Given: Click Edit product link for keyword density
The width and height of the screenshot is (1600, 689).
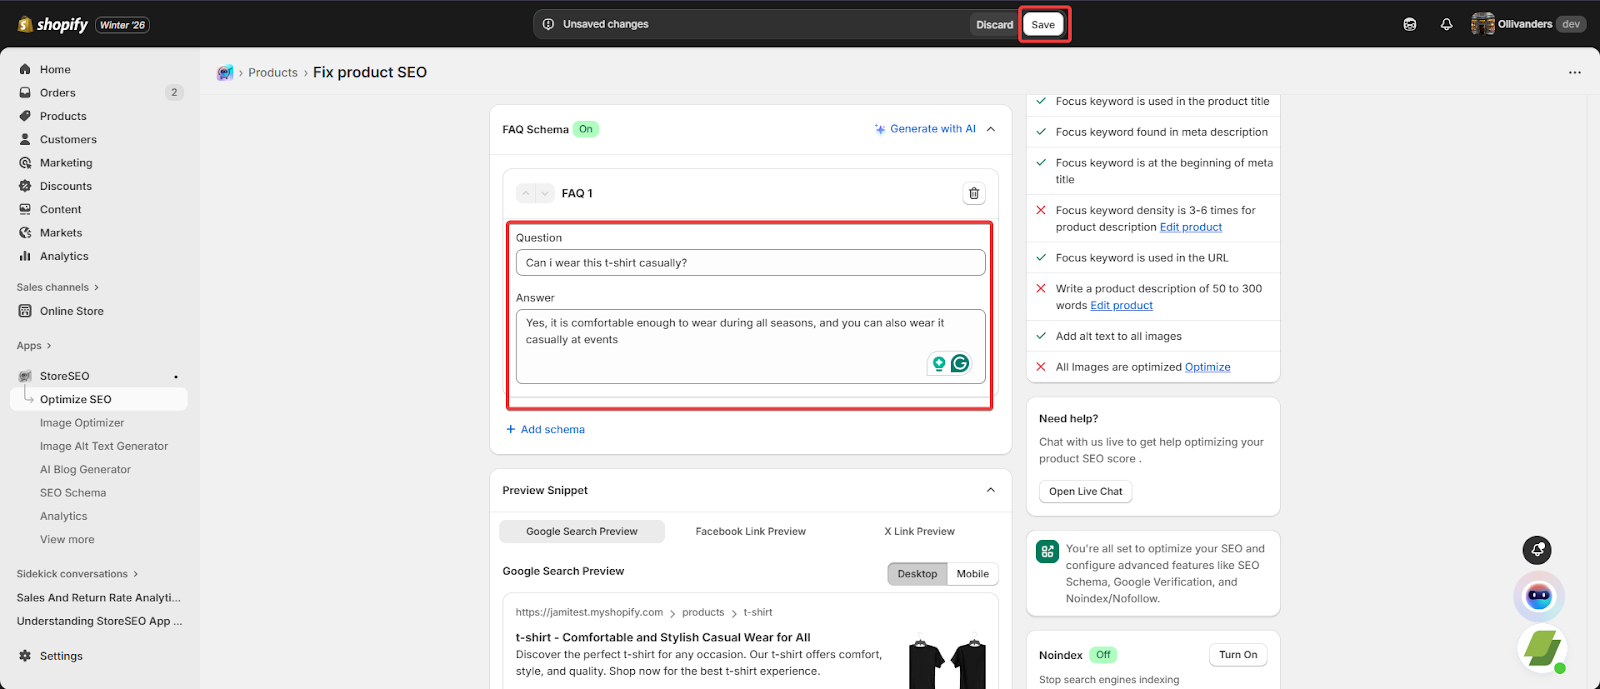Looking at the screenshot, I should point(1191,227).
